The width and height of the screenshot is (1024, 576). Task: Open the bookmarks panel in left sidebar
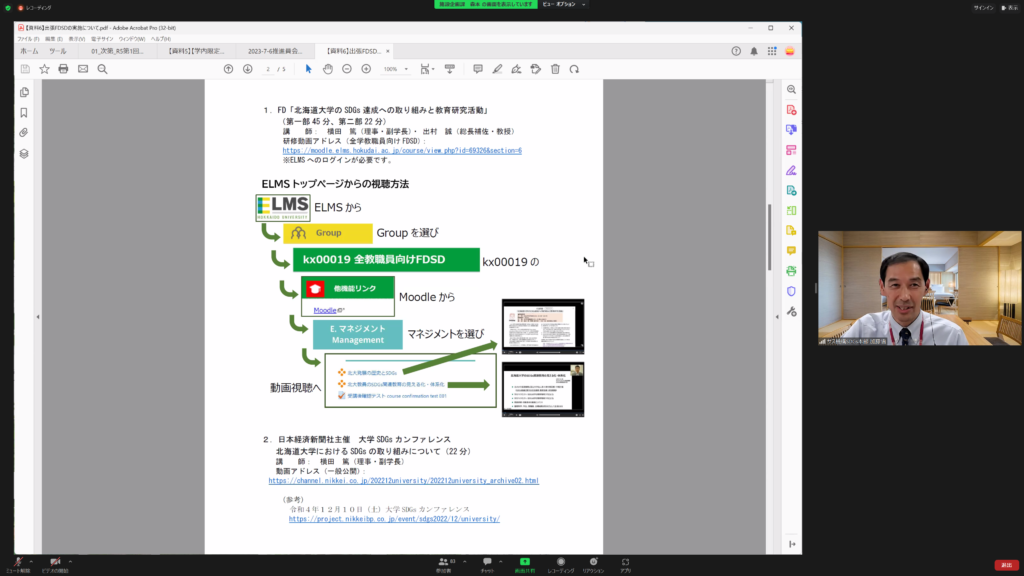[24, 113]
